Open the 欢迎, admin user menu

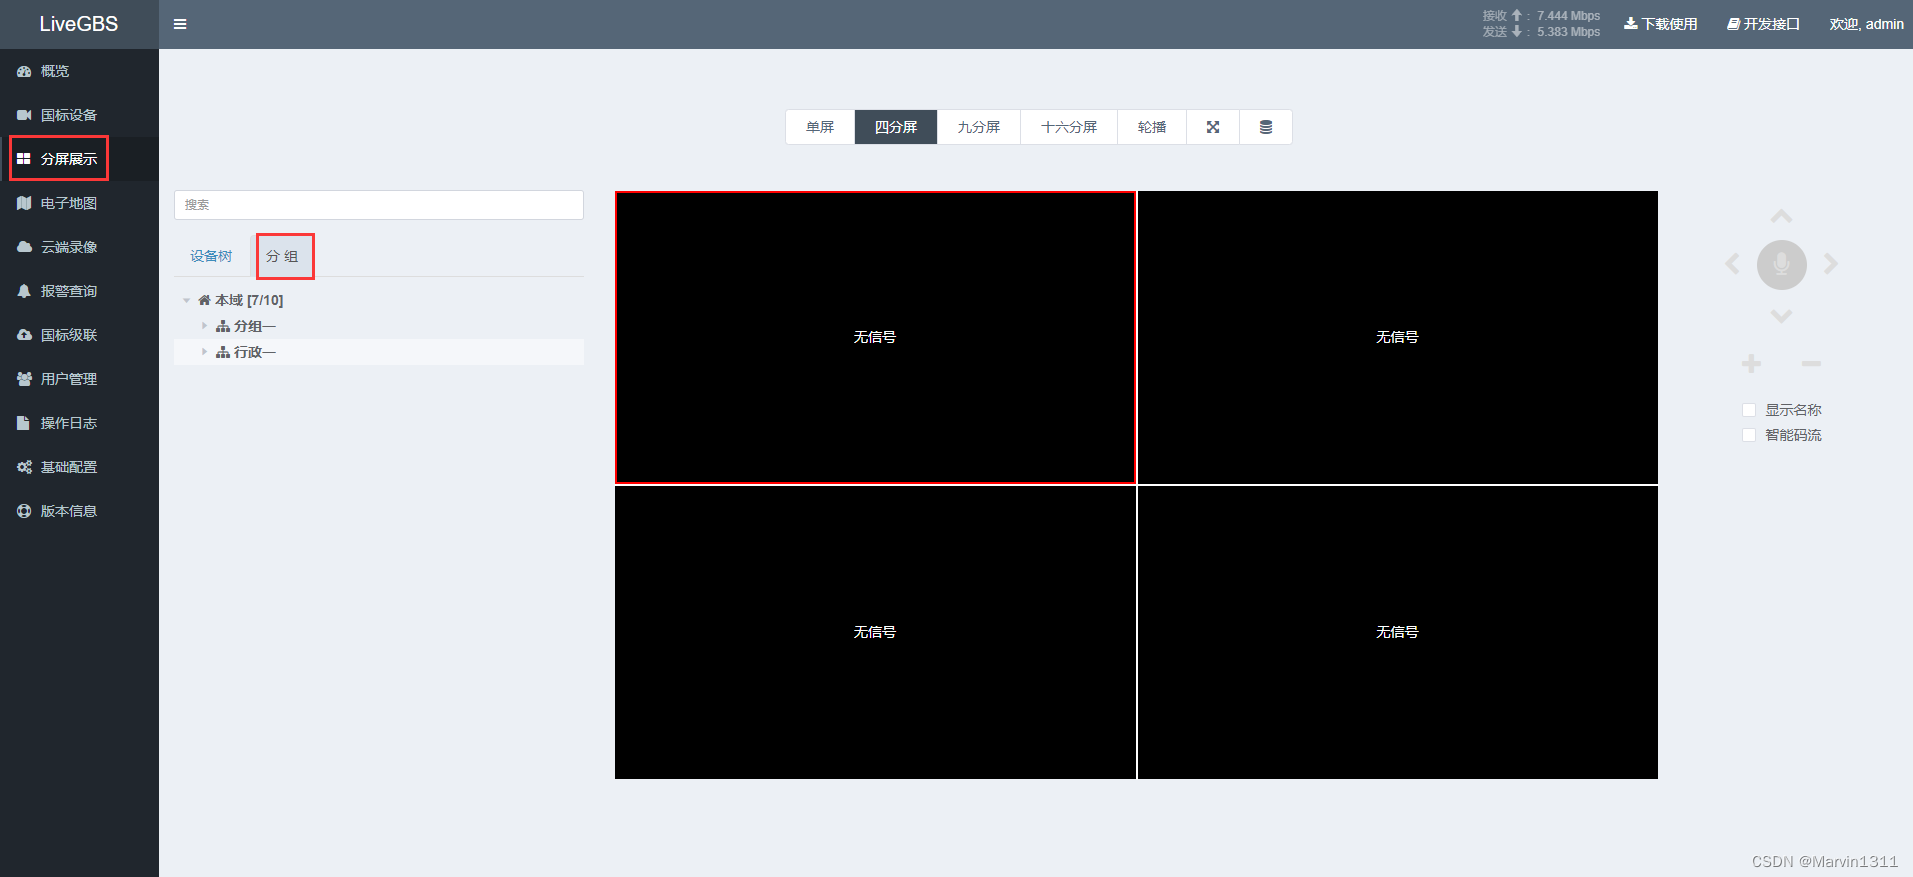pyautogui.click(x=1866, y=24)
